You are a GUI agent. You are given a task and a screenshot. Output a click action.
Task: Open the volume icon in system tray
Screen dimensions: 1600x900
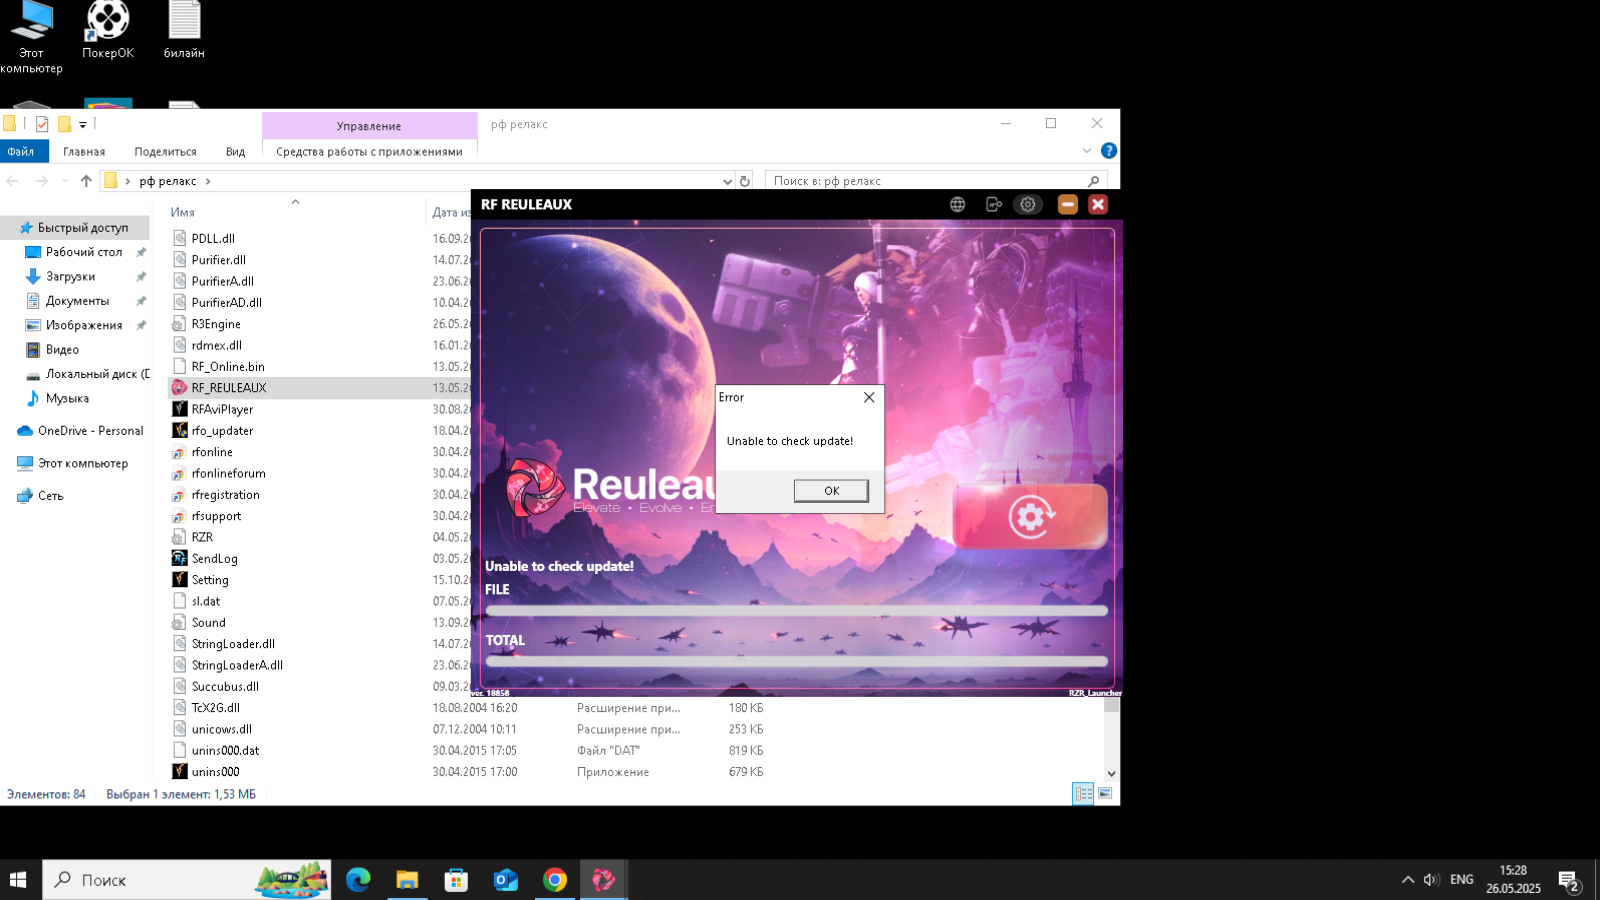1431,880
